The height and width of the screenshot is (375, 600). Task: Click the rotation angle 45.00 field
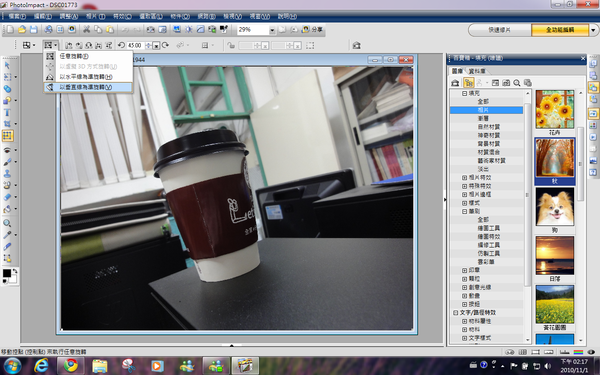(x=135, y=46)
